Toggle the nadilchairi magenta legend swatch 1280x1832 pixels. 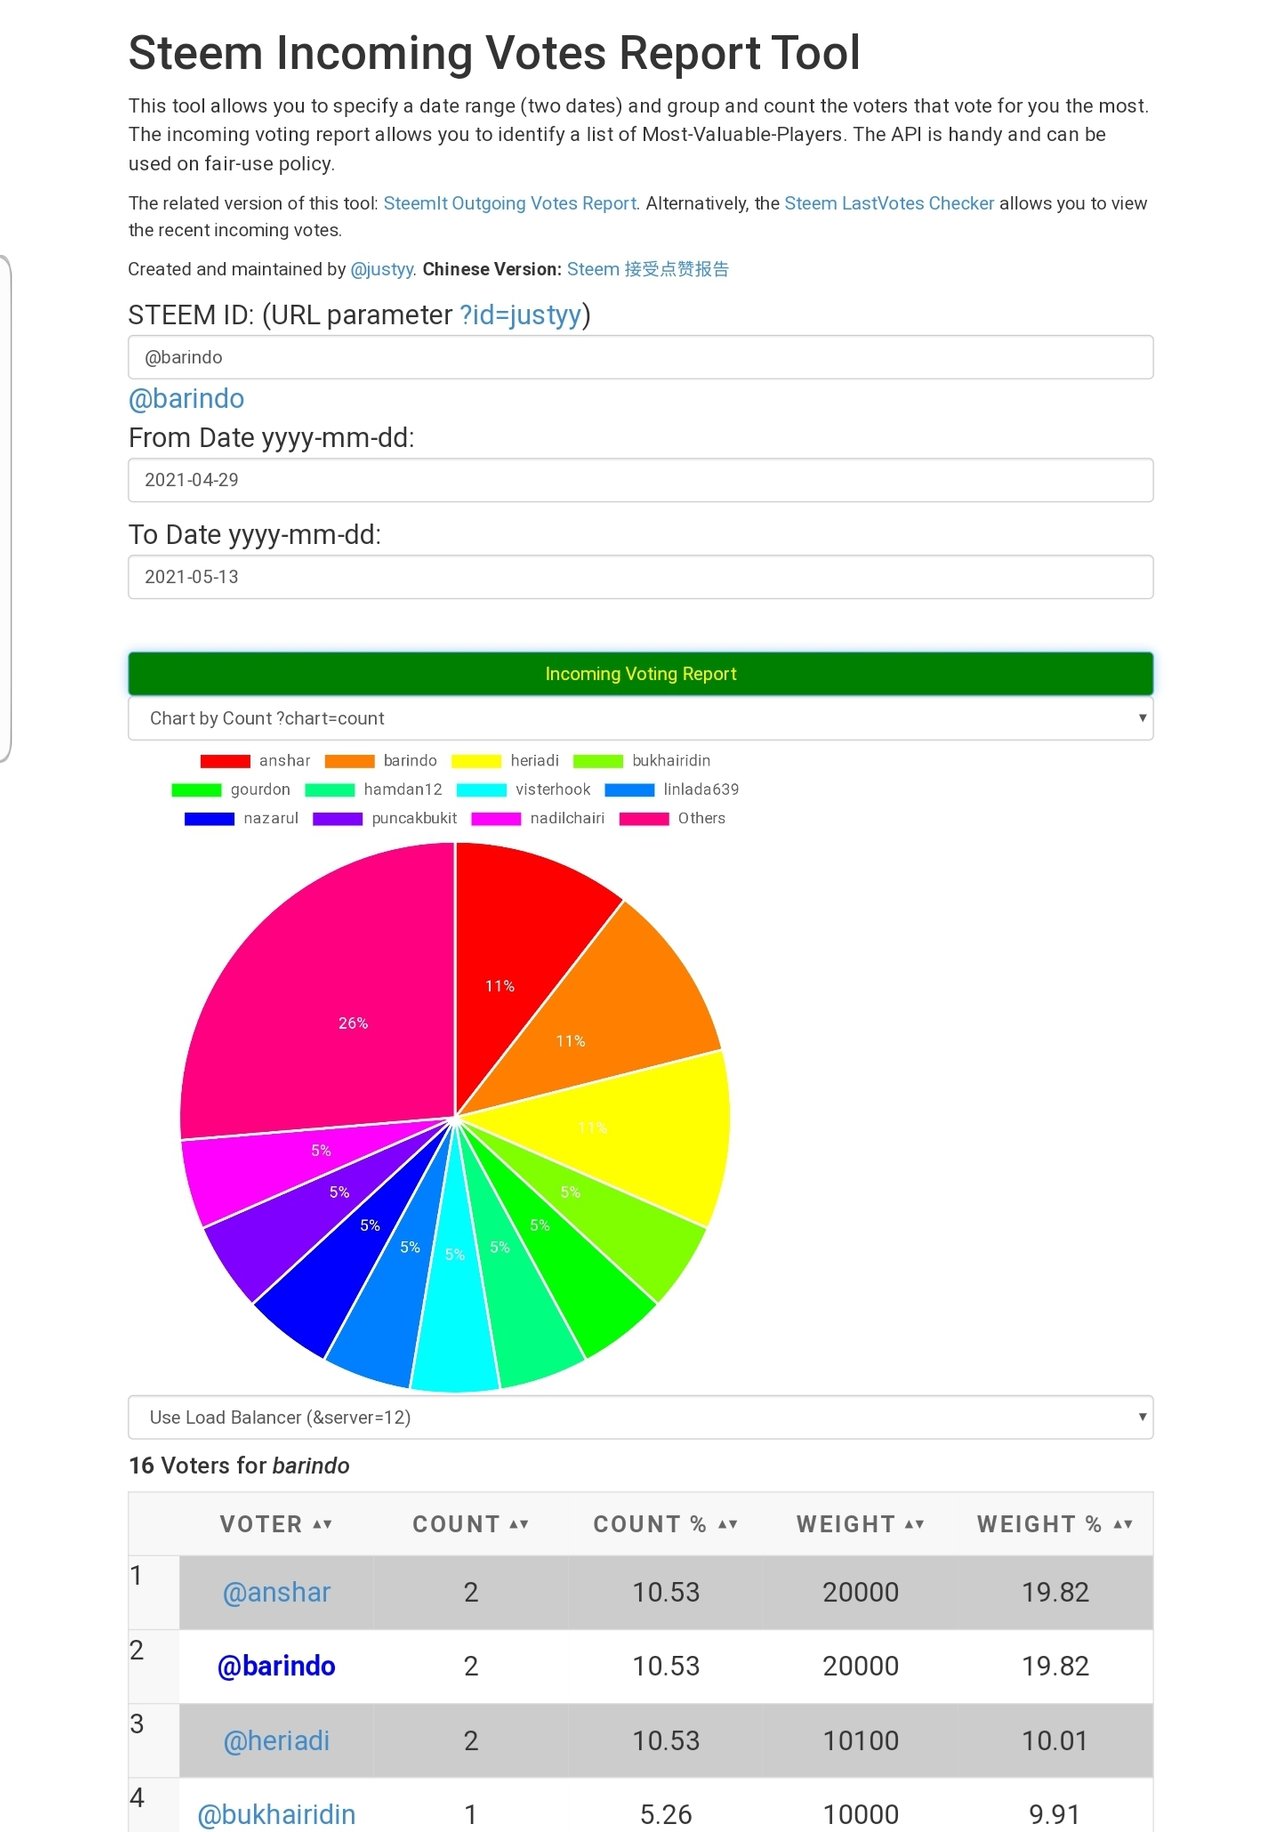496,819
